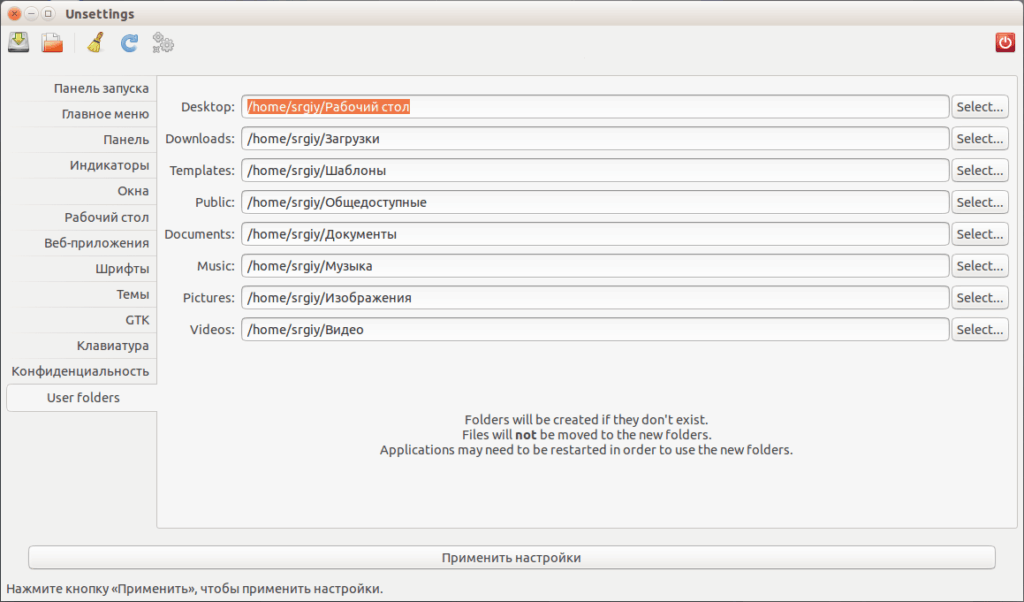The image size is (1024, 602).
Task: Open the Панель запуска tab
Action: [x=82, y=88]
